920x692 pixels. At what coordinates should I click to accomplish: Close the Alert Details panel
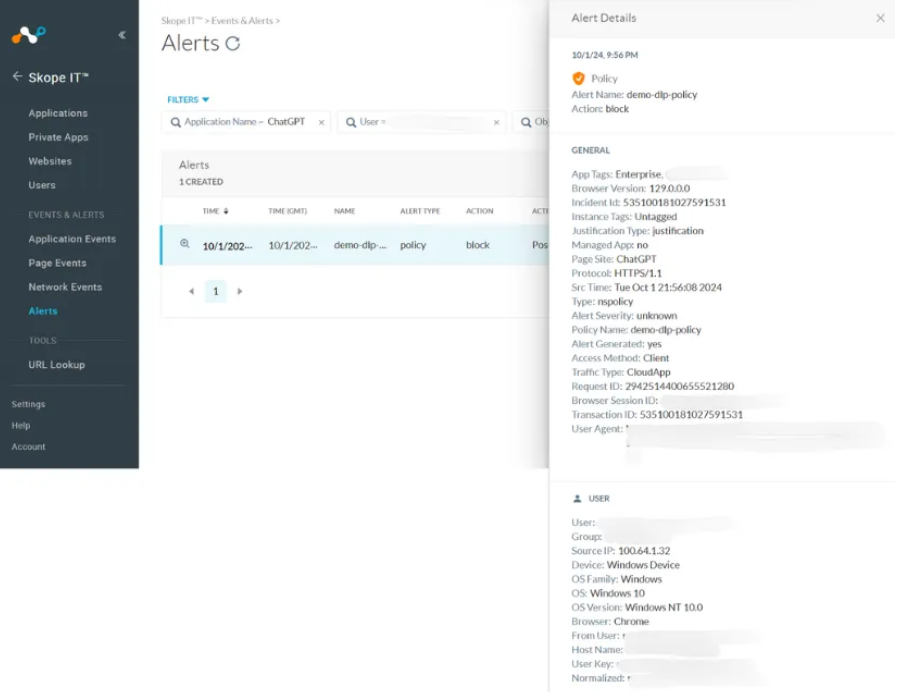click(880, 18)
